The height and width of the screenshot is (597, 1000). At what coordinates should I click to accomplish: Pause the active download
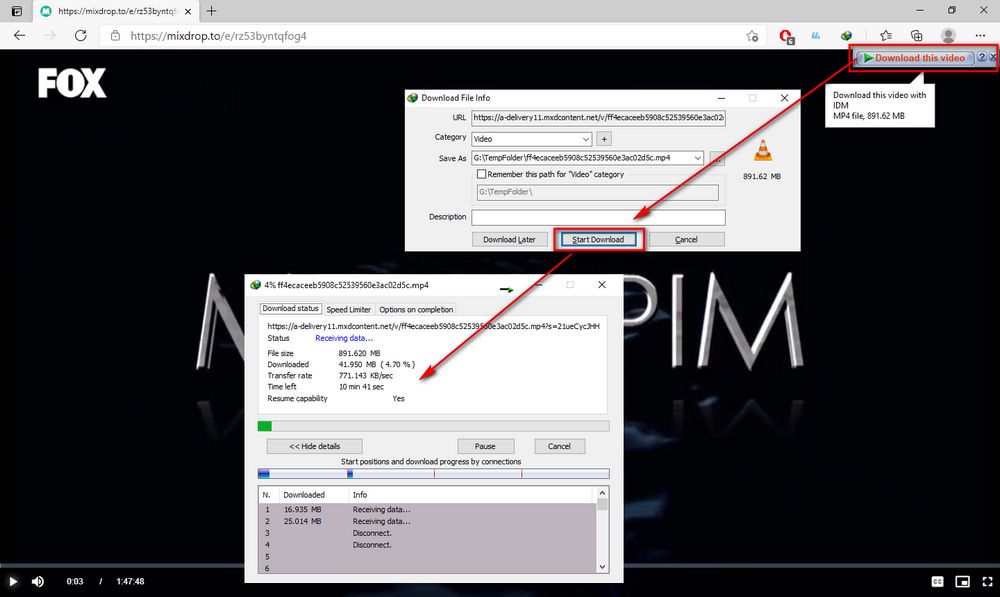click(x=485, y=446)
